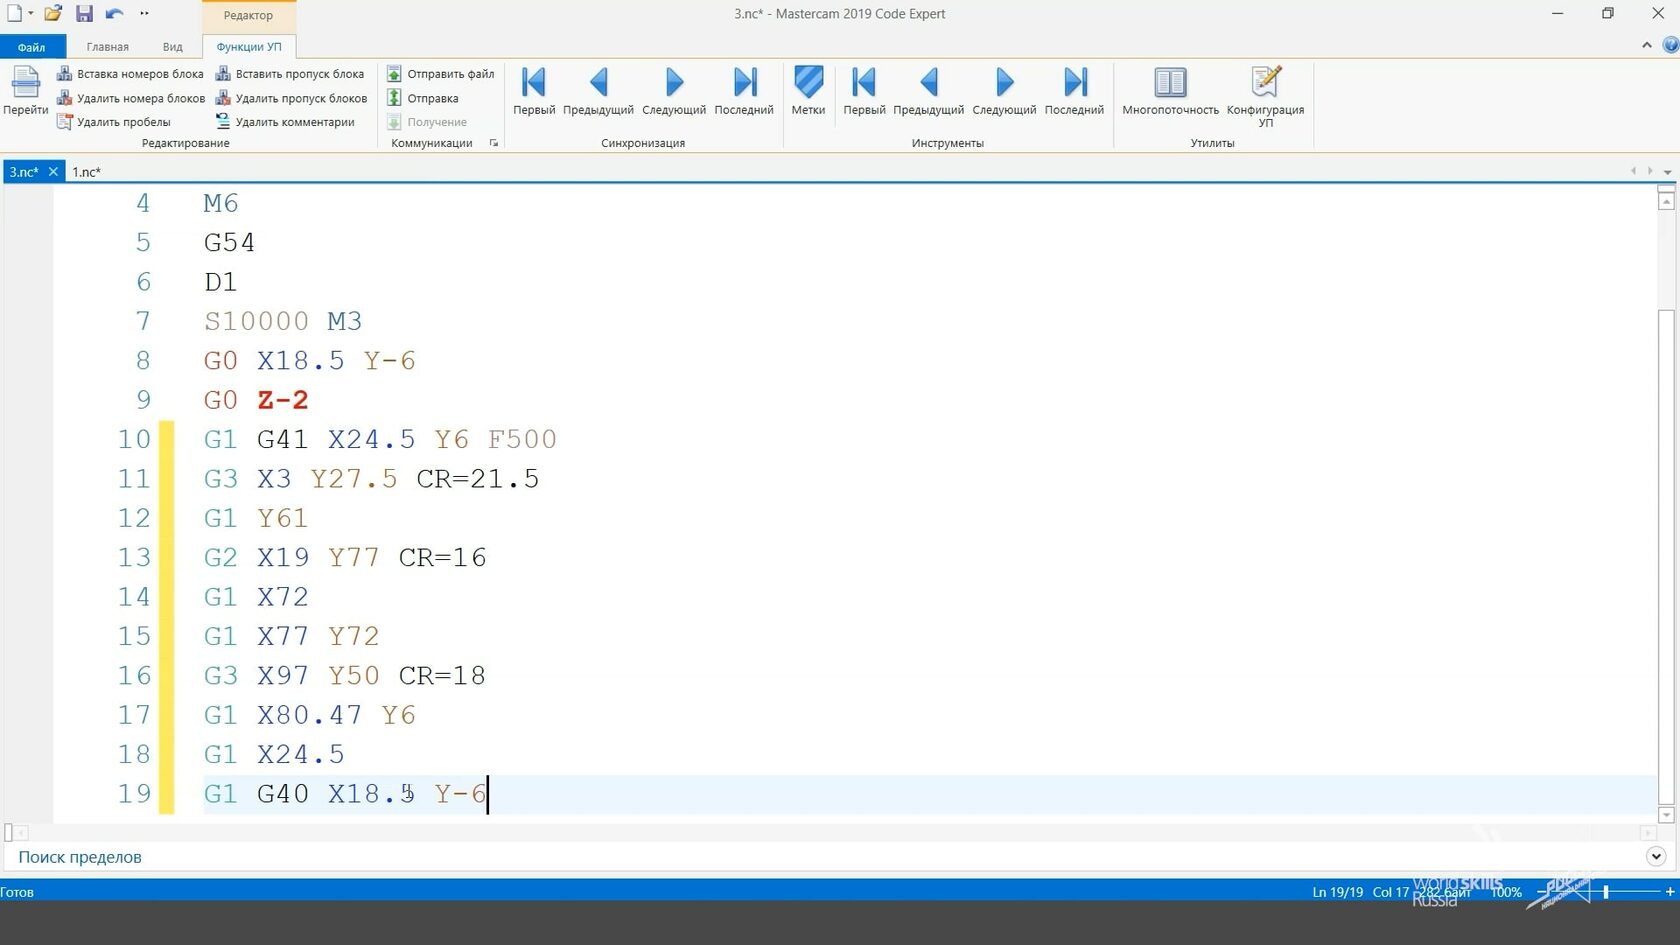Click code line "S10000 M3"

tap(283, 321)
